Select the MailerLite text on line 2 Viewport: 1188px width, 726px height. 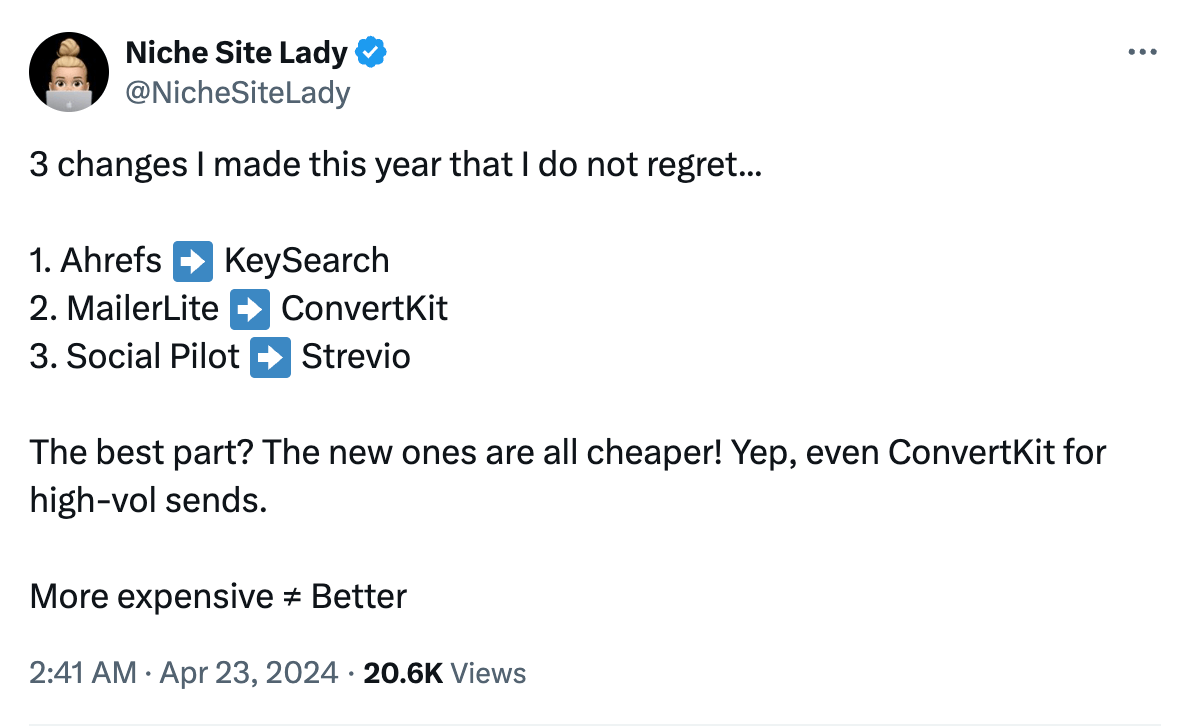click(x=143, y=308)
